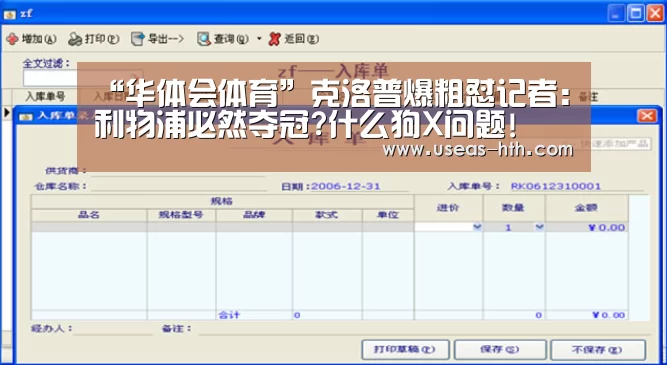Click the 金额 cell showing ￥0.00 in first row
The image size is (667, 365).
pyautogui.click(x=586, y=228)
